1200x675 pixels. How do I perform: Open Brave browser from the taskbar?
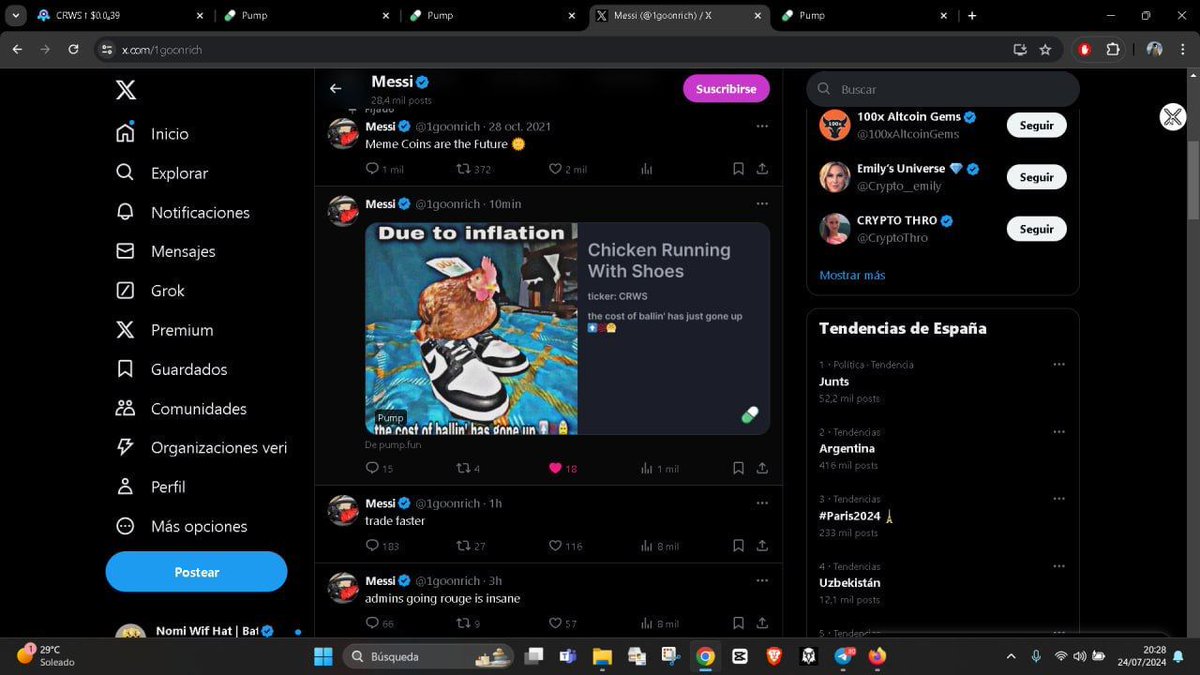pos(774,657)
